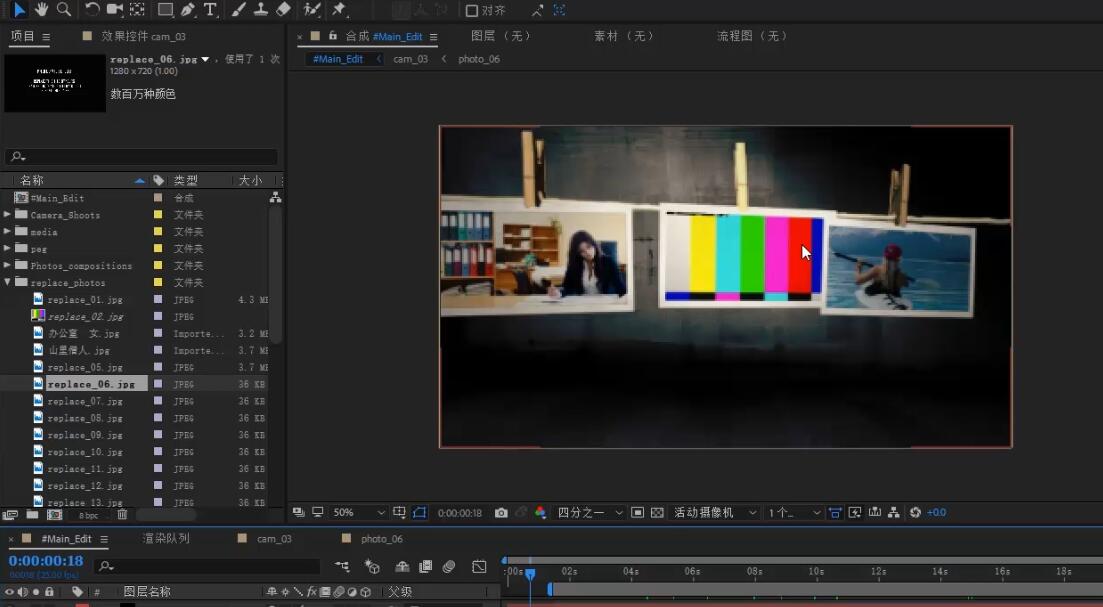Open the 四分之一 resolution dropdown

pyautogui.click(x=589, y=513)
